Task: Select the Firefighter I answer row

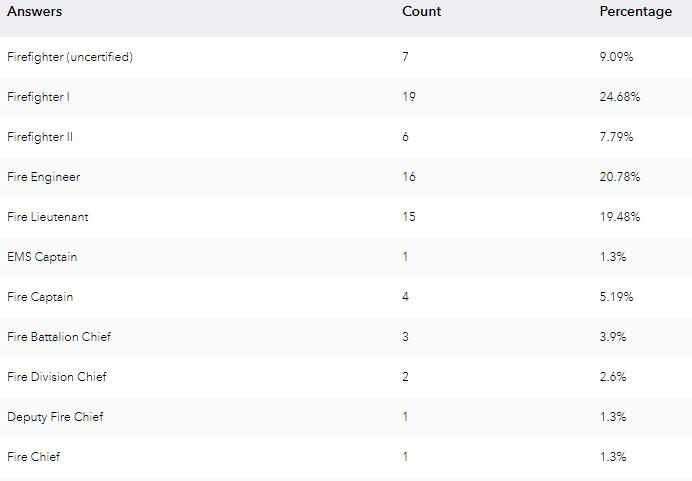Action: pyautogui.click(x=38, y=97)
